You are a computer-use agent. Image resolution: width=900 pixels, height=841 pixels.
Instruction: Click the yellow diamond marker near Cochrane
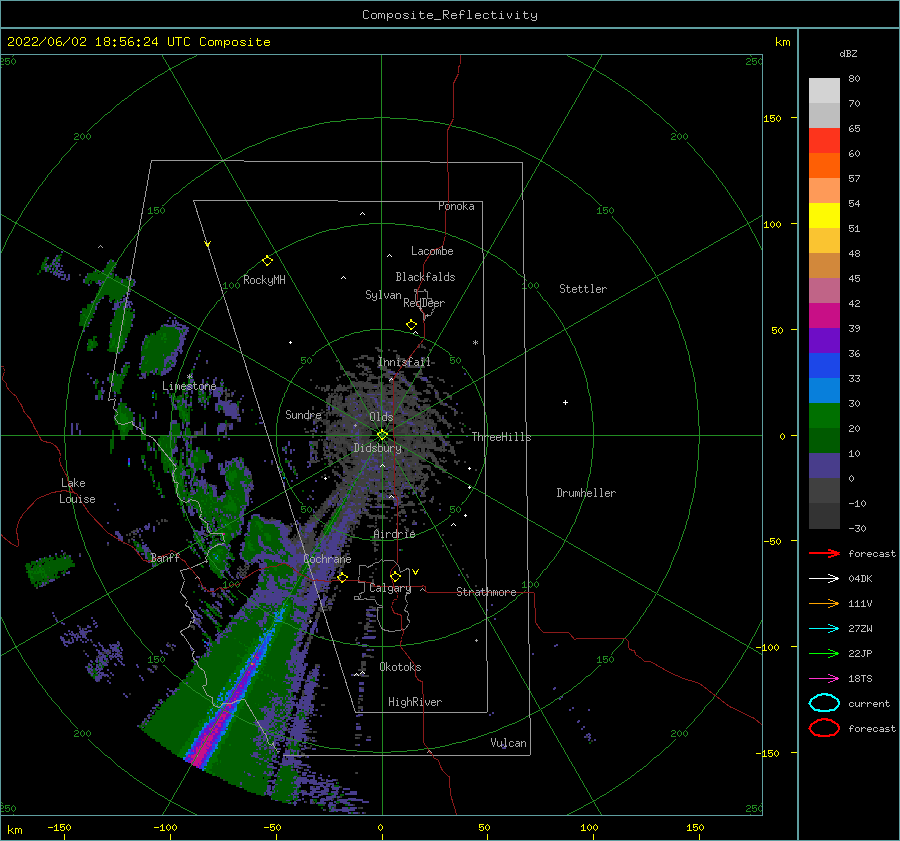tap(342, 577)
